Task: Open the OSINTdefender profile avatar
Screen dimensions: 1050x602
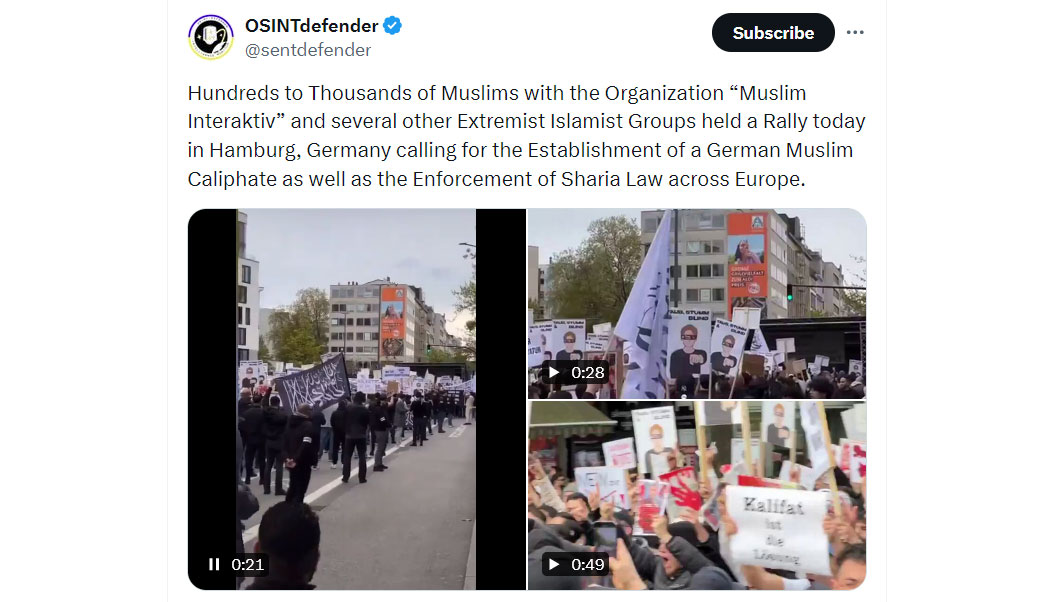Action: coord(211,37)
